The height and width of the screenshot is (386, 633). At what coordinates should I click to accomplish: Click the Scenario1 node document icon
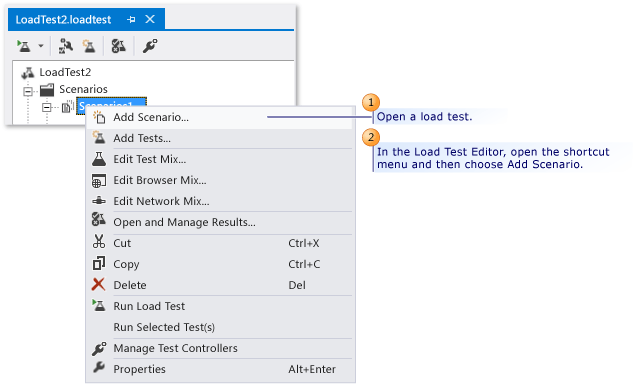[x=67, y=107]
